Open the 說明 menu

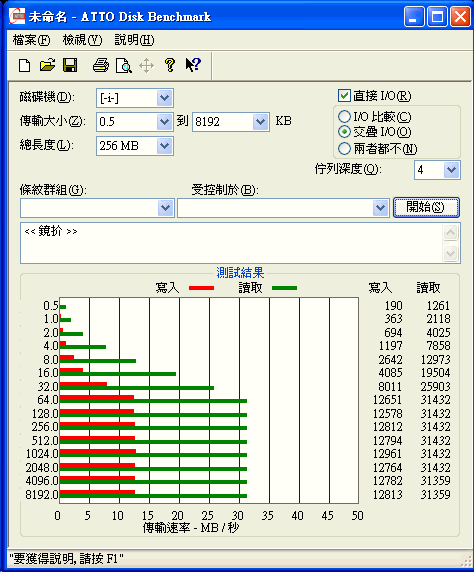[134, 40]
